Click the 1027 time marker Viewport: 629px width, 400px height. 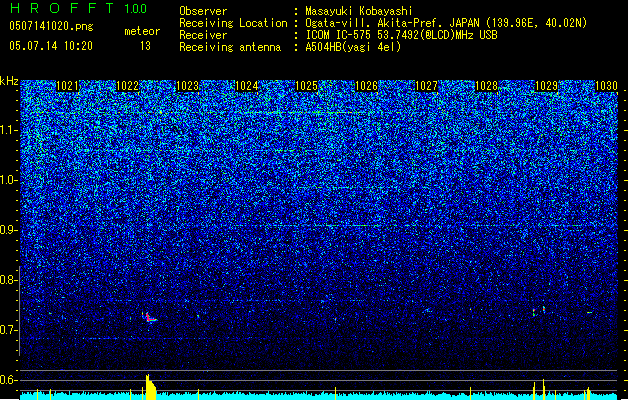tap(426, 86)
